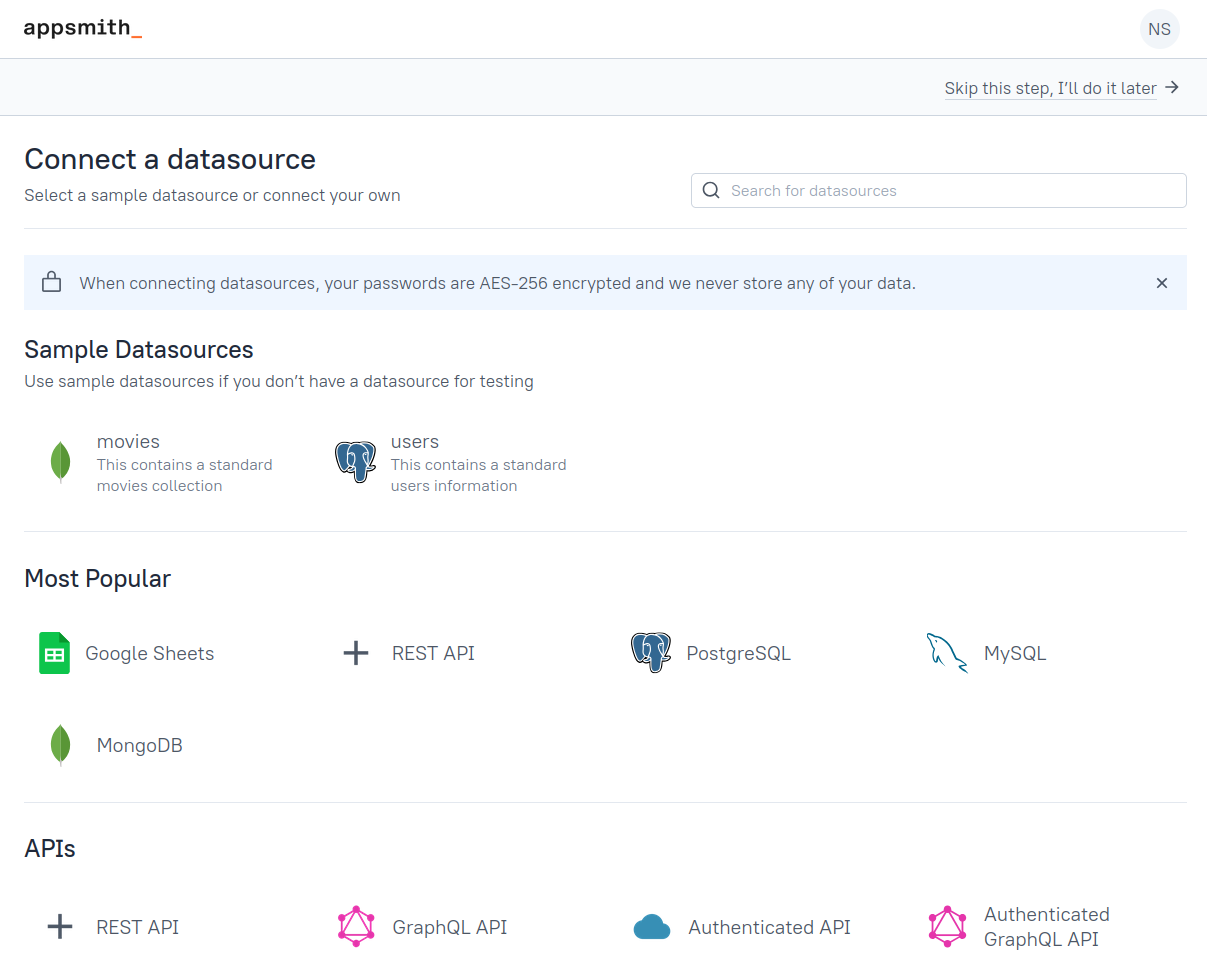Select the MongoDB leaf icon under Most Popular

(x=60, y=745)
